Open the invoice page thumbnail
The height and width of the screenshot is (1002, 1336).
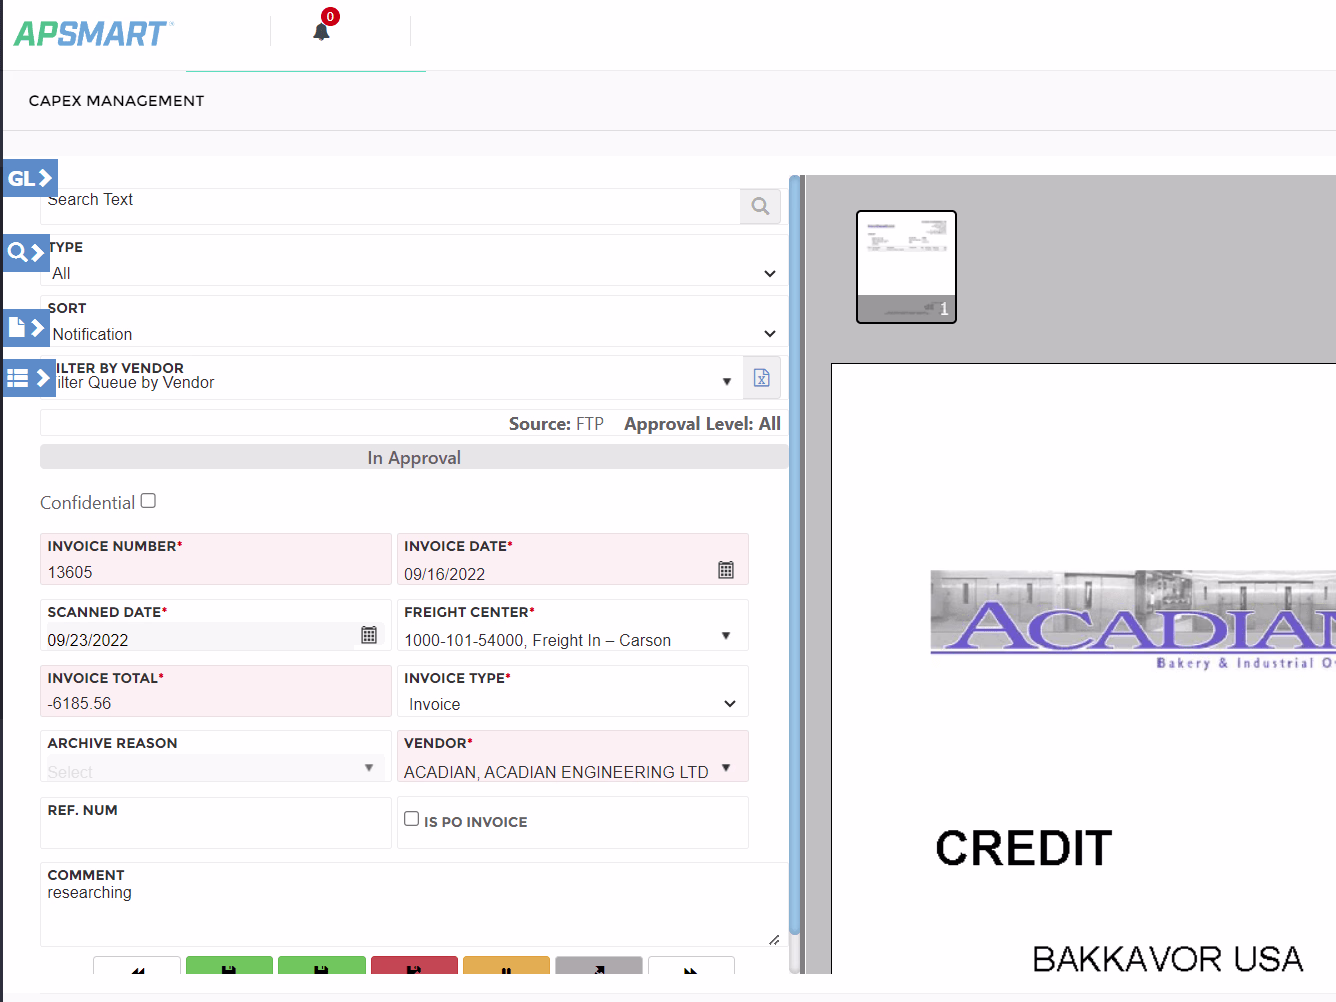(906, 266)
